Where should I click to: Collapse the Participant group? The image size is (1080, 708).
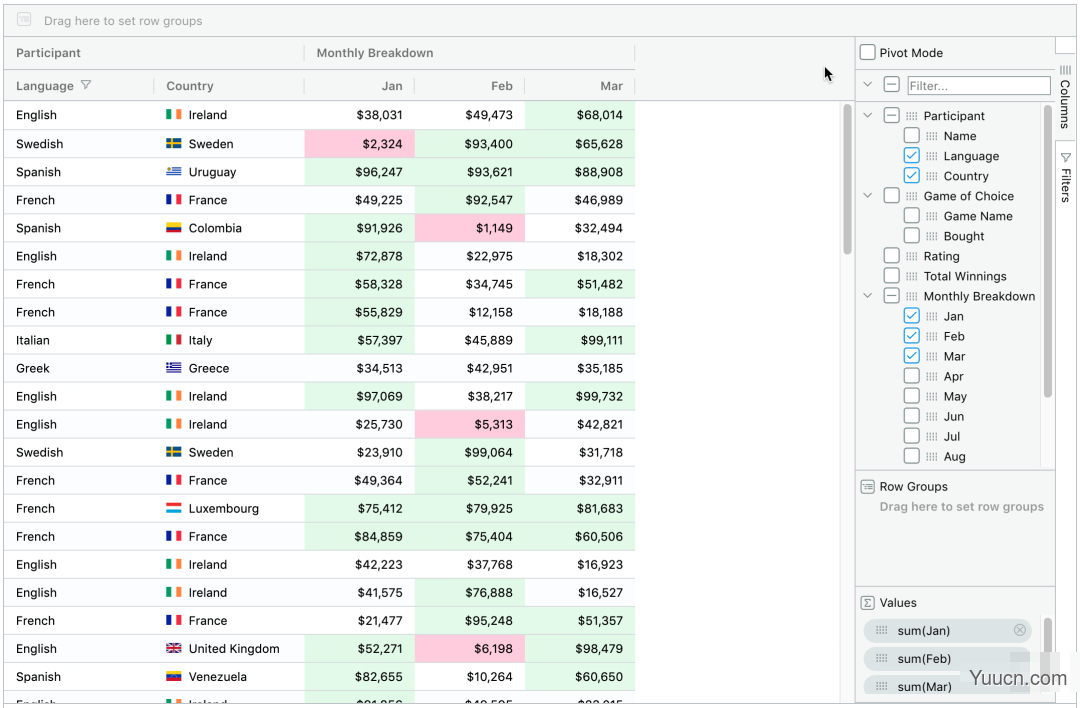[x=868, y=116]
